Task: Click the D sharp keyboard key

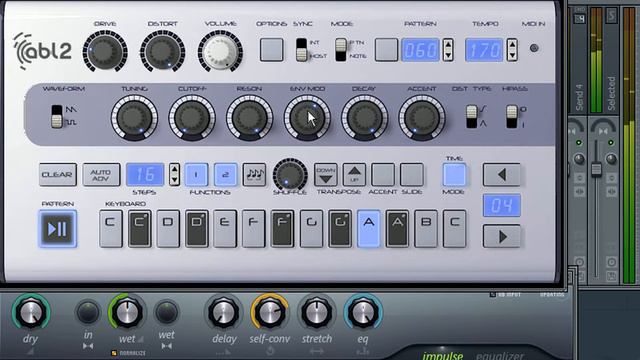Action: click(x=197, y=229)
